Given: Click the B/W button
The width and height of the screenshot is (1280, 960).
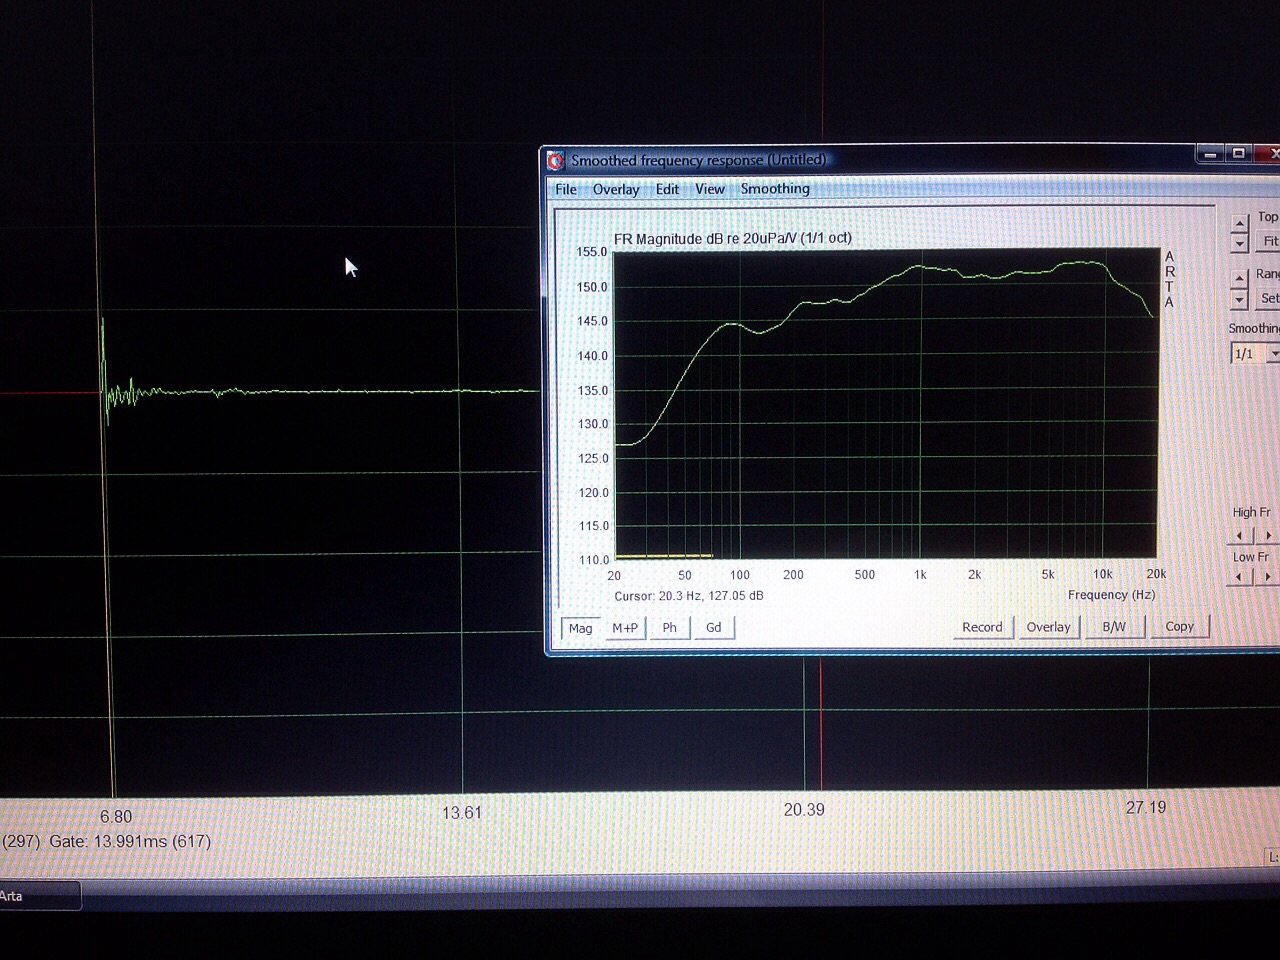Looking at the screenshot, I should coord(1114,627).
